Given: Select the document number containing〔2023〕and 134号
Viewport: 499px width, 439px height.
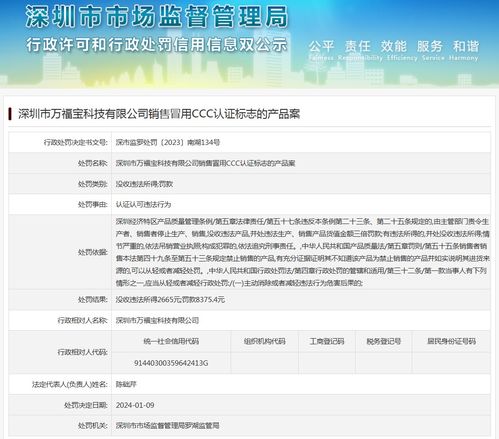Looking at the screenshot, I should (x=168, y=143).
